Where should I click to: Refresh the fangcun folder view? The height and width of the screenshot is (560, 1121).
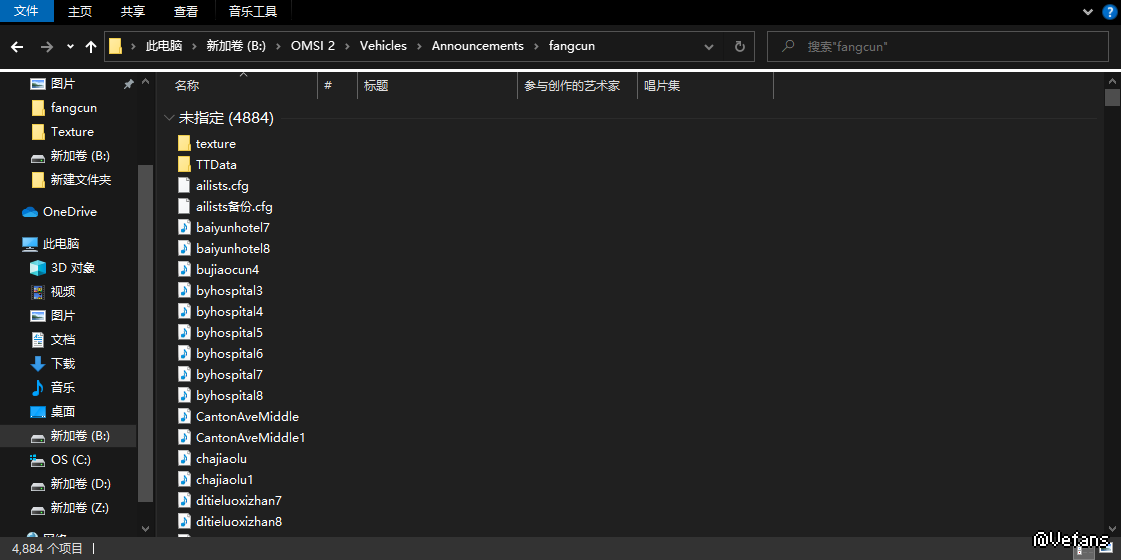tap(740, 46)
